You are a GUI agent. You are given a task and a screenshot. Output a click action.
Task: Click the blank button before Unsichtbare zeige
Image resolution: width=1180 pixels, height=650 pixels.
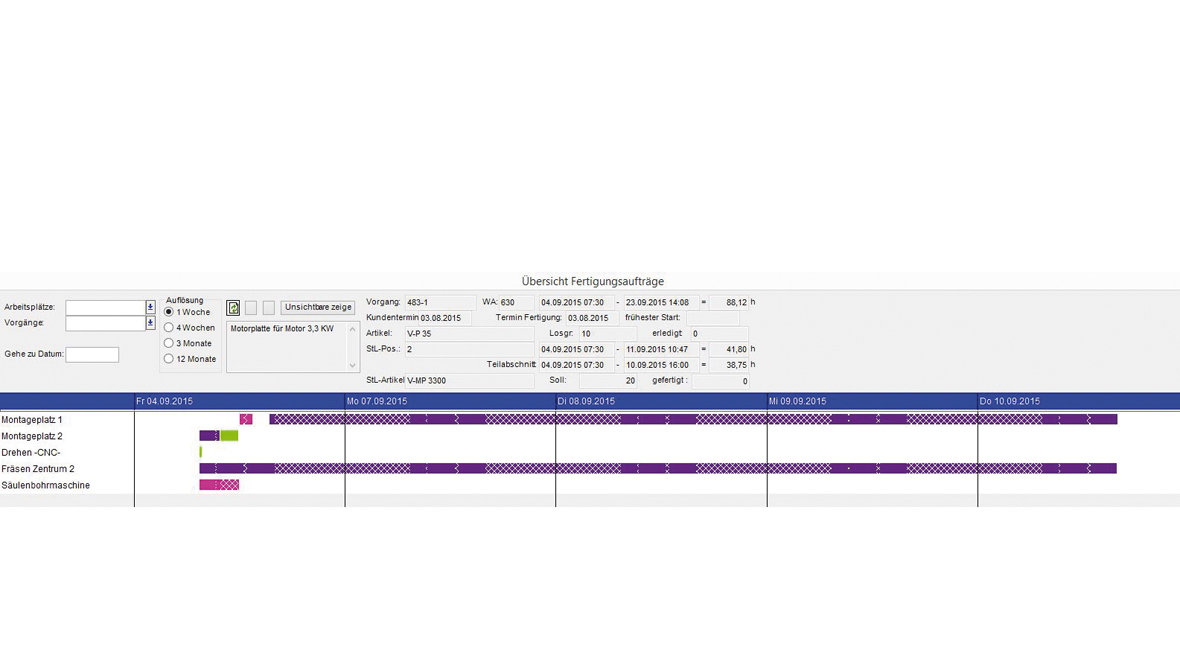tap(268, 308)
